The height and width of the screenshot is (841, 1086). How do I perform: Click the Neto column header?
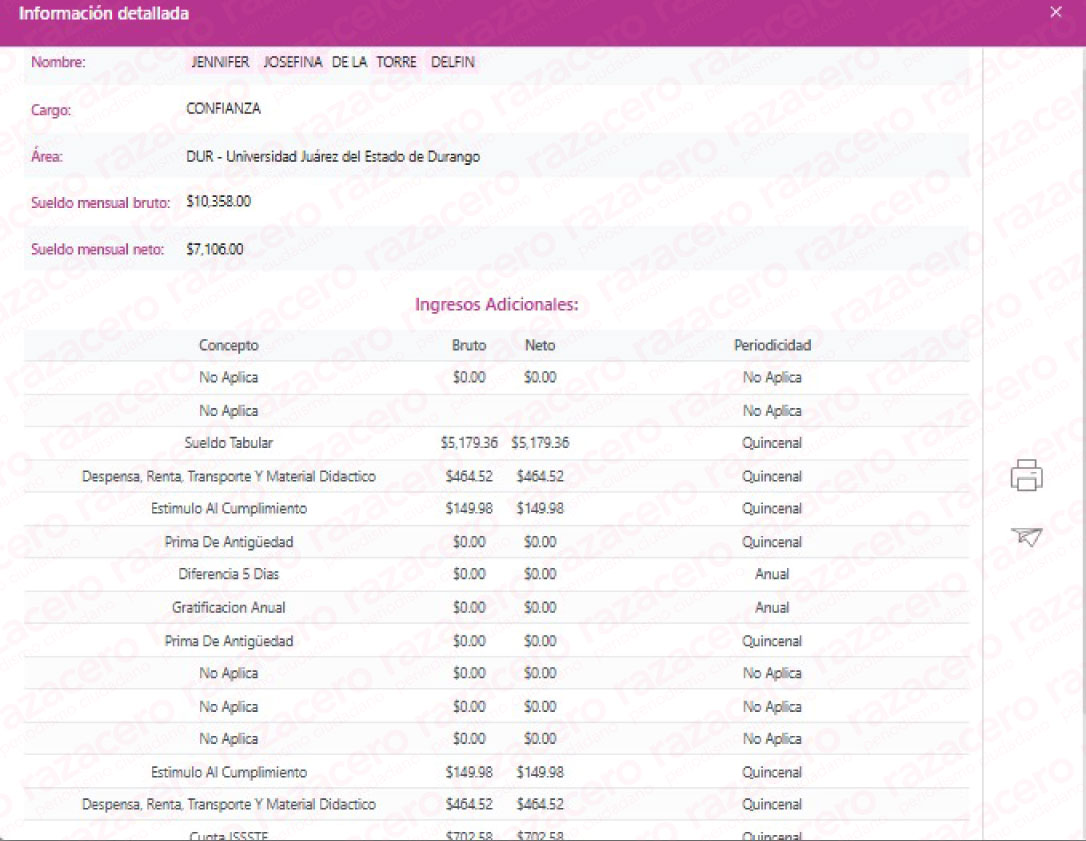[x=540, y=345]
